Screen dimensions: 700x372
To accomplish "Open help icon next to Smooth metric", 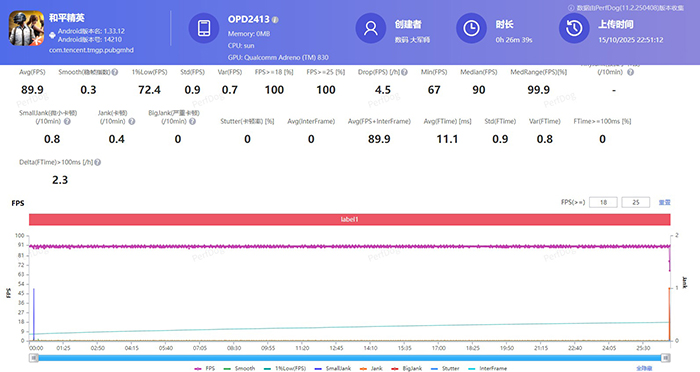I will (x=115, y=72).
